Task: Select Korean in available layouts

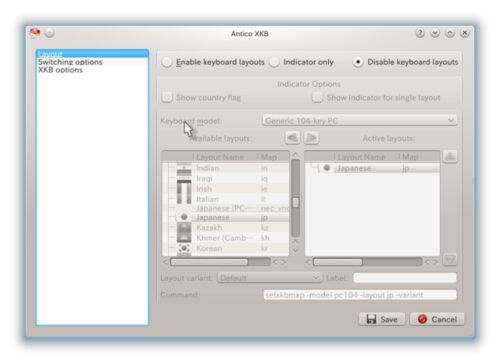Action: tap(226, 248)
